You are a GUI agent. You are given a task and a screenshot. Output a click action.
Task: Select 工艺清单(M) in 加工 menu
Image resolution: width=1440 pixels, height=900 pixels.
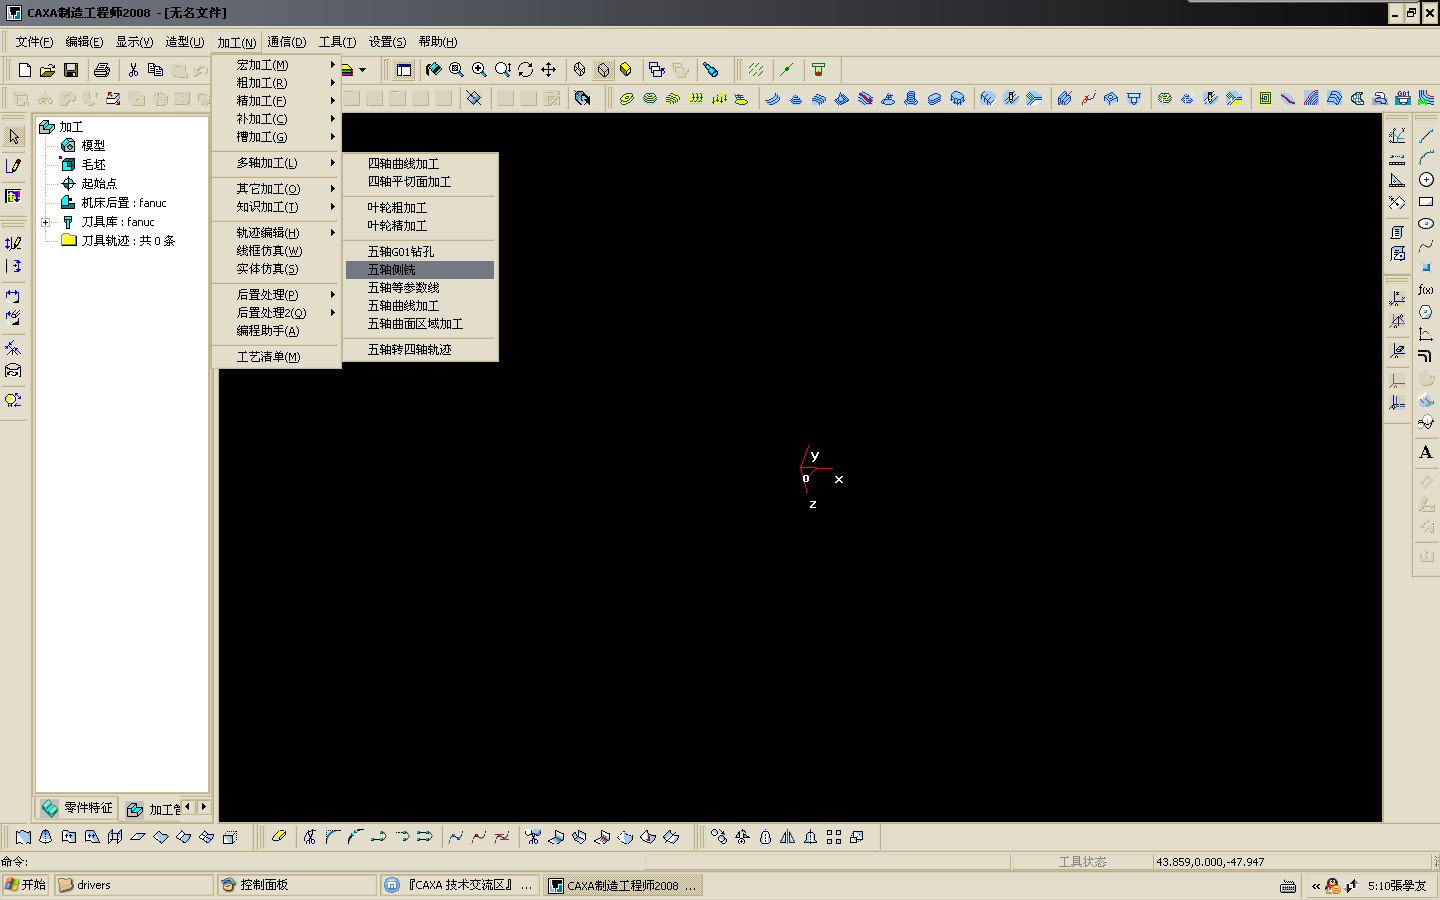[x=276, y=357]
